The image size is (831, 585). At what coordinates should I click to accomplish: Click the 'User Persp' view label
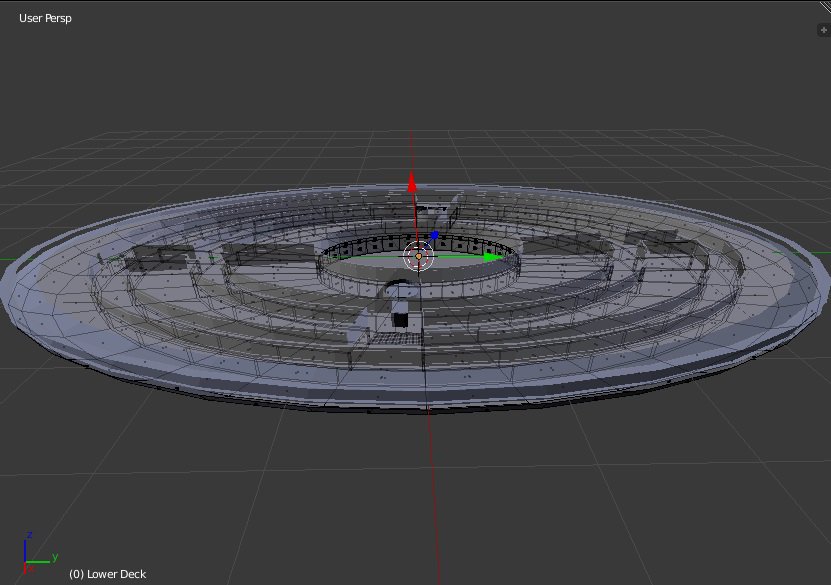[45, 18]
